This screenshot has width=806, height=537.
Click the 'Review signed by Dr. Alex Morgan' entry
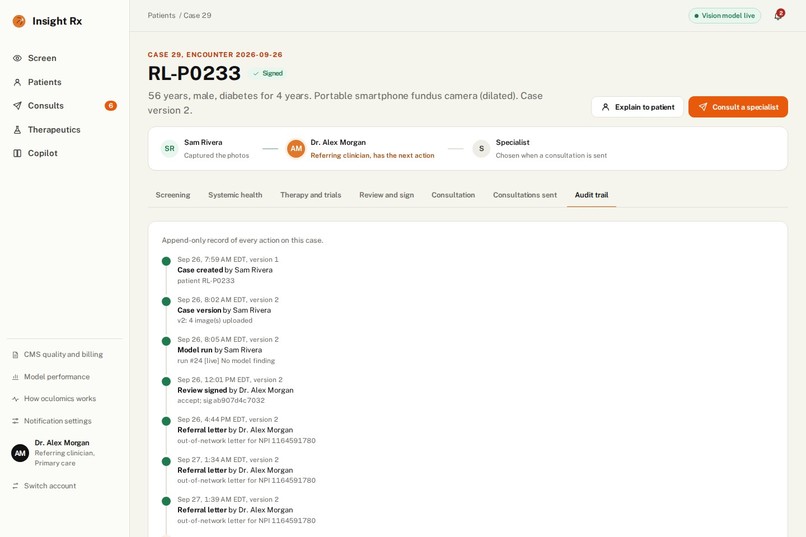pos(235,390)
